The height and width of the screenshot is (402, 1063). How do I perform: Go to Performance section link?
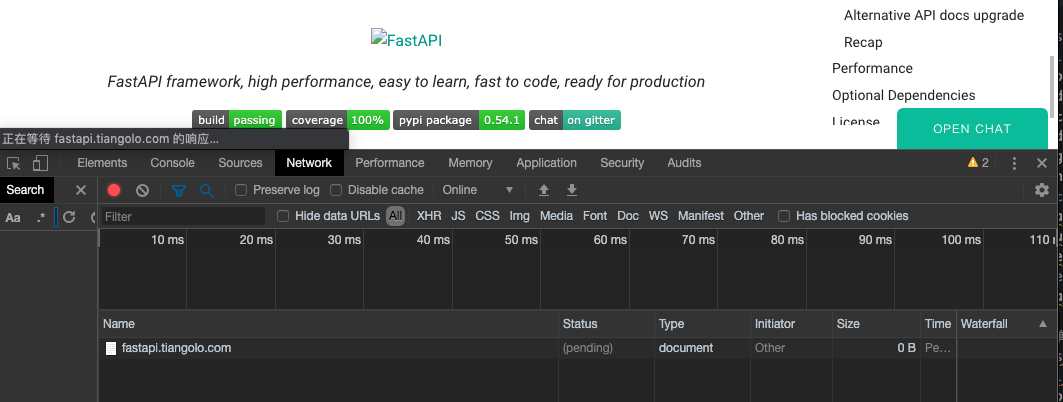pos(872,68)
